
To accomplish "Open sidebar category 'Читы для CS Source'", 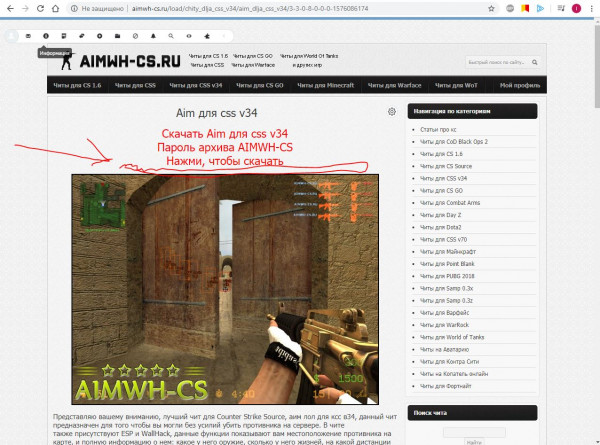I will point(446,166).
